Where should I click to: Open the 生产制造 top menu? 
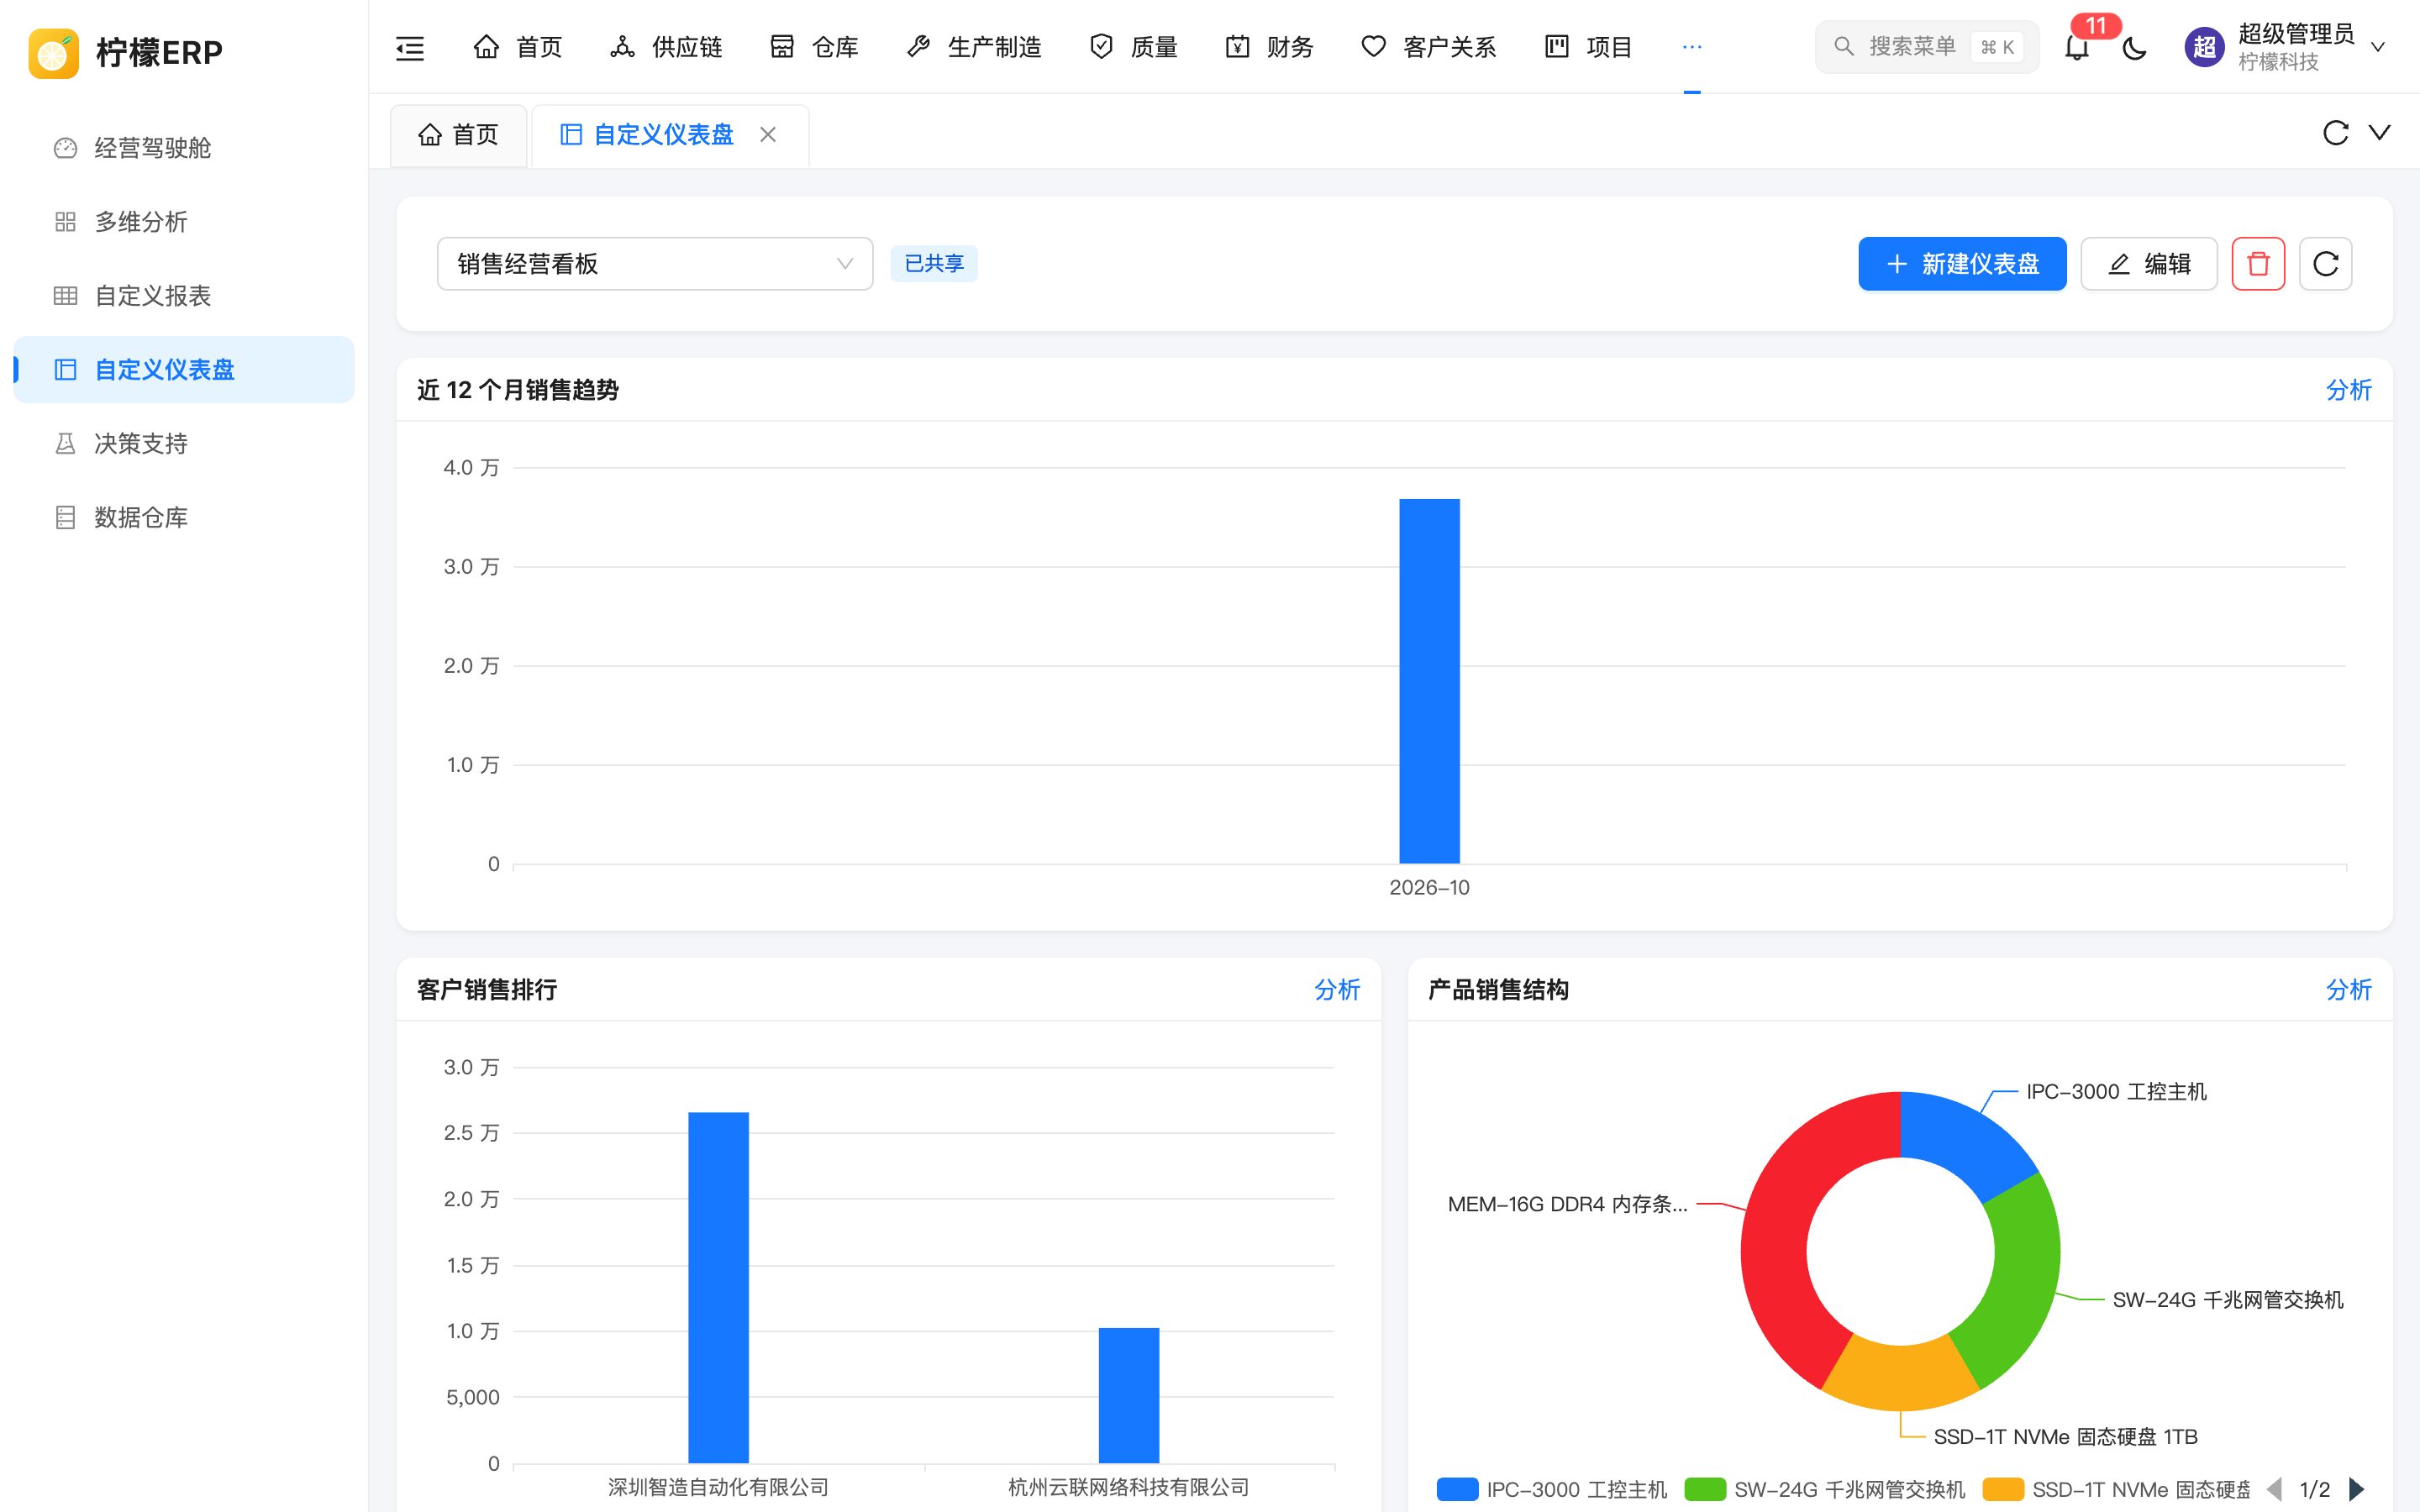point(974,47)
